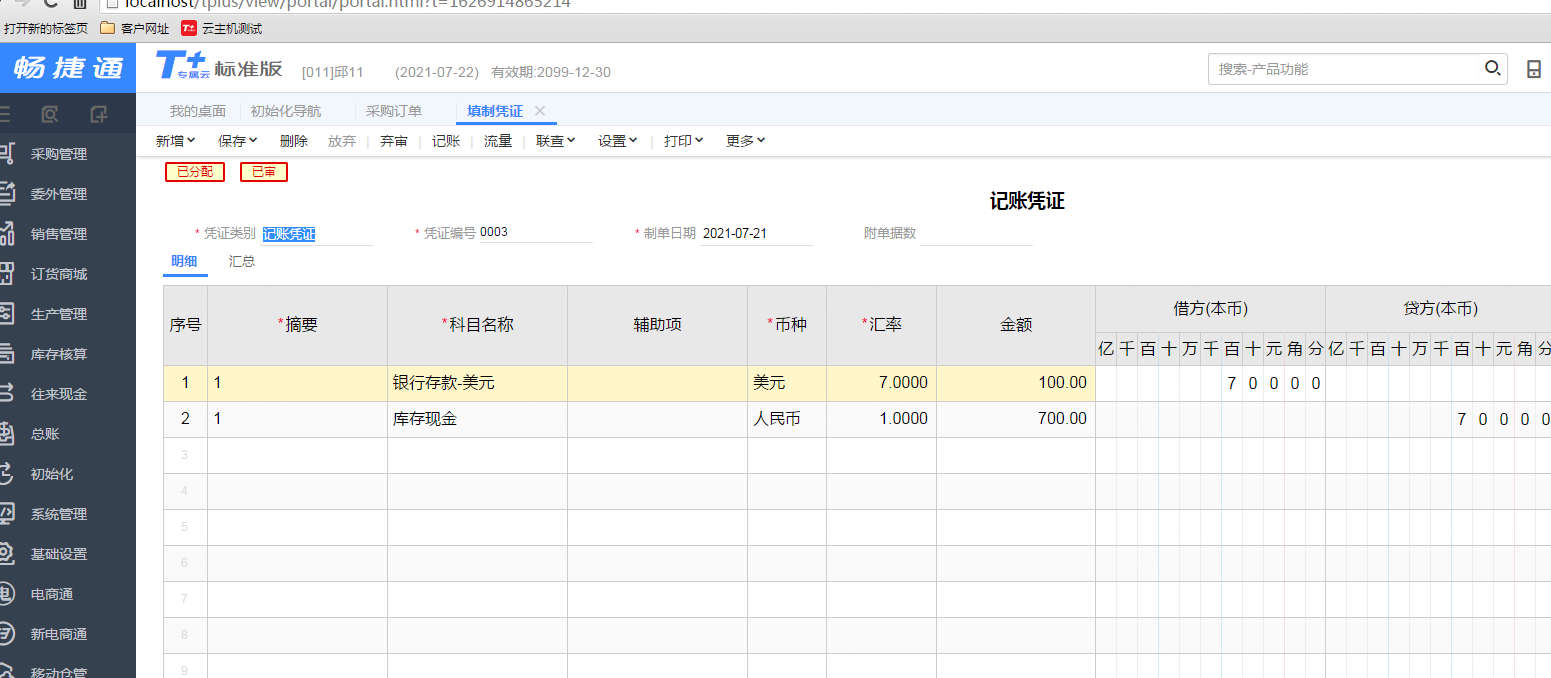Open the 客户网址 bookmark folder
Image resolution: width=1551 pixels, height=678 pixels.
(135, 29)
